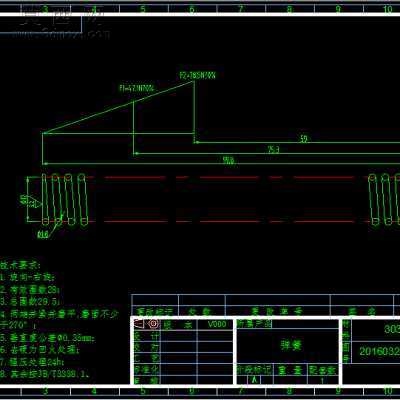Click the "A" stage mark cell
This screenshot has height=400, width=400.
254,380
